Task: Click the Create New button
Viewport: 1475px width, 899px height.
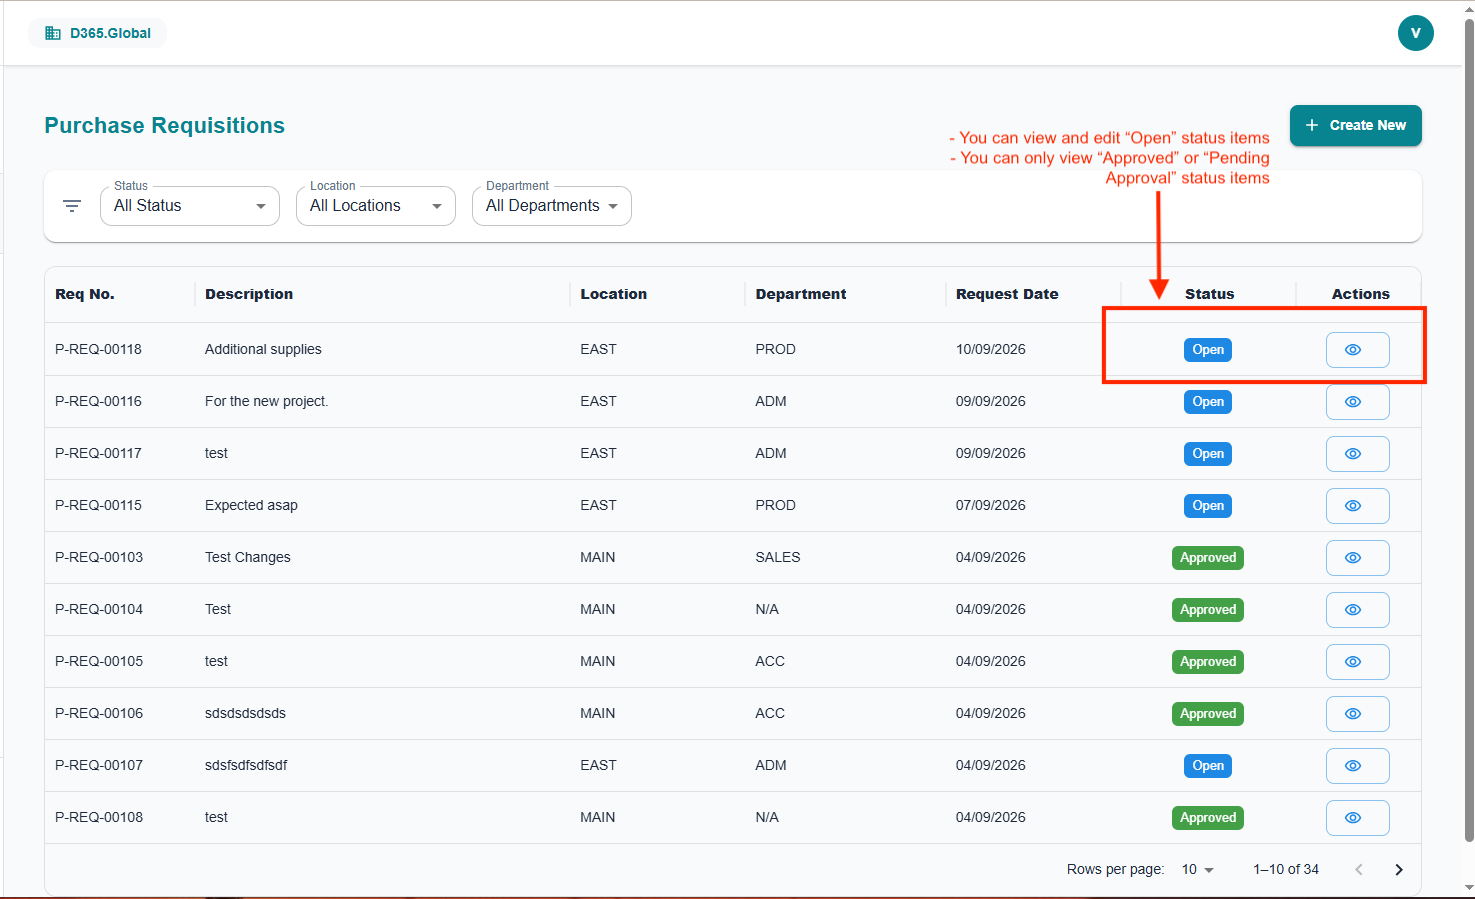Action: [x=1355, y=126]
